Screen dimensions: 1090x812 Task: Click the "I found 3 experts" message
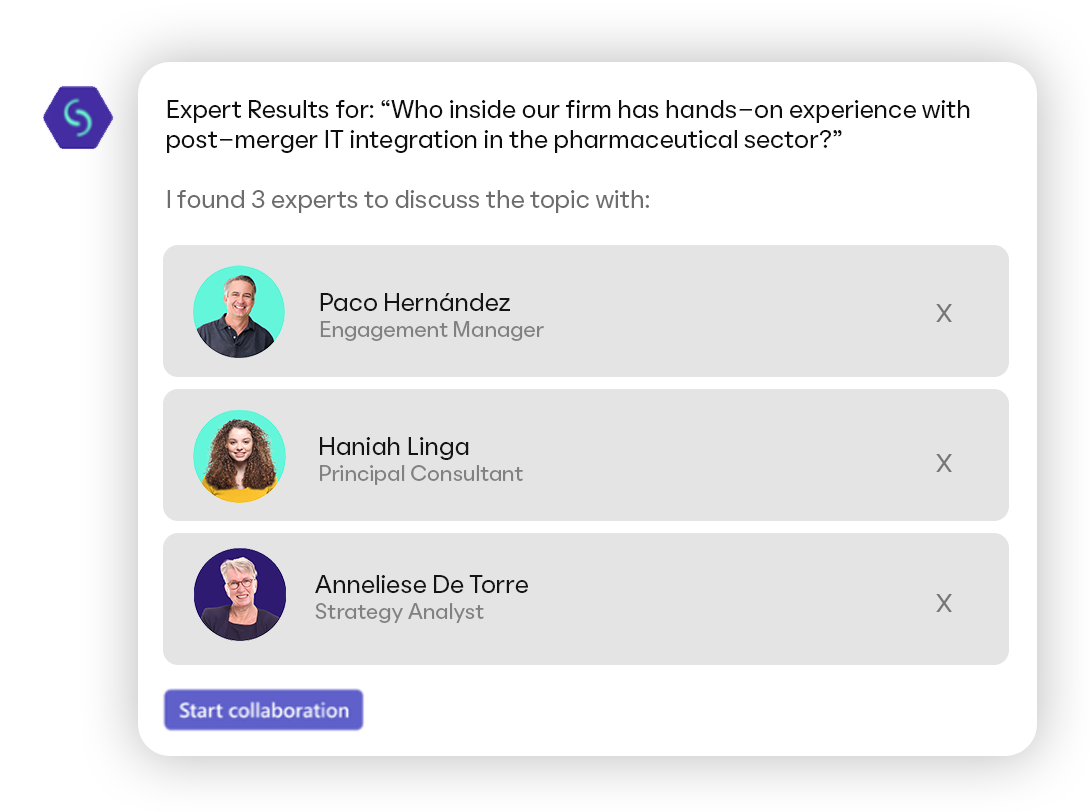tap(407, 200)
